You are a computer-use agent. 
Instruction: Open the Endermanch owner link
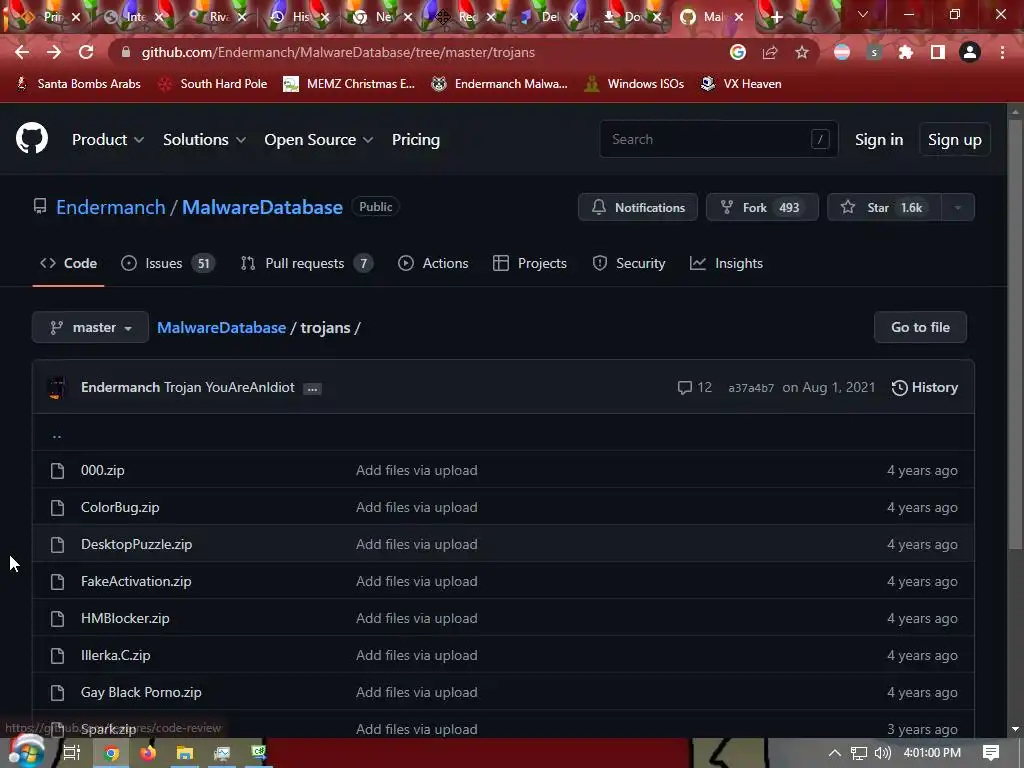(x=110, y=207)
